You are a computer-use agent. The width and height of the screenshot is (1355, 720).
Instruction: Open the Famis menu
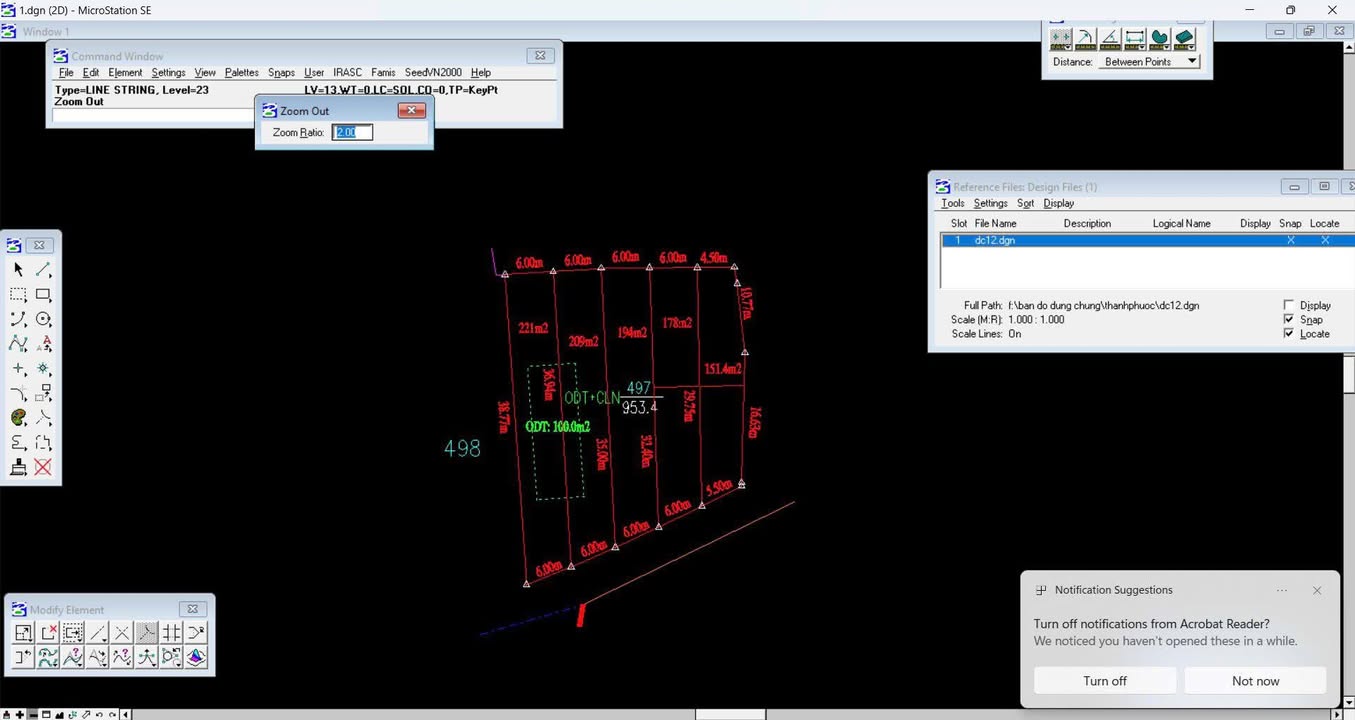point(383,73)
